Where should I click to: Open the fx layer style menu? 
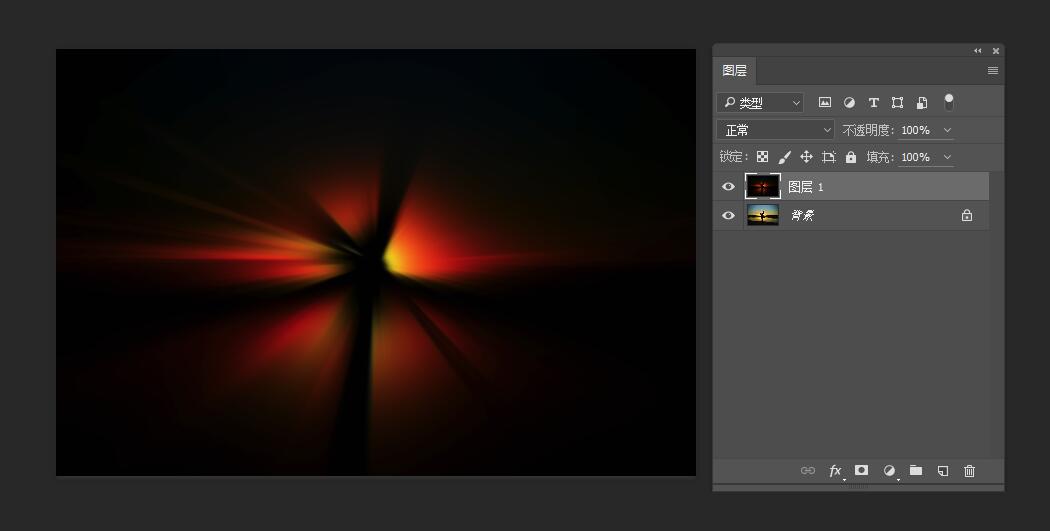[x=835, y=471]
